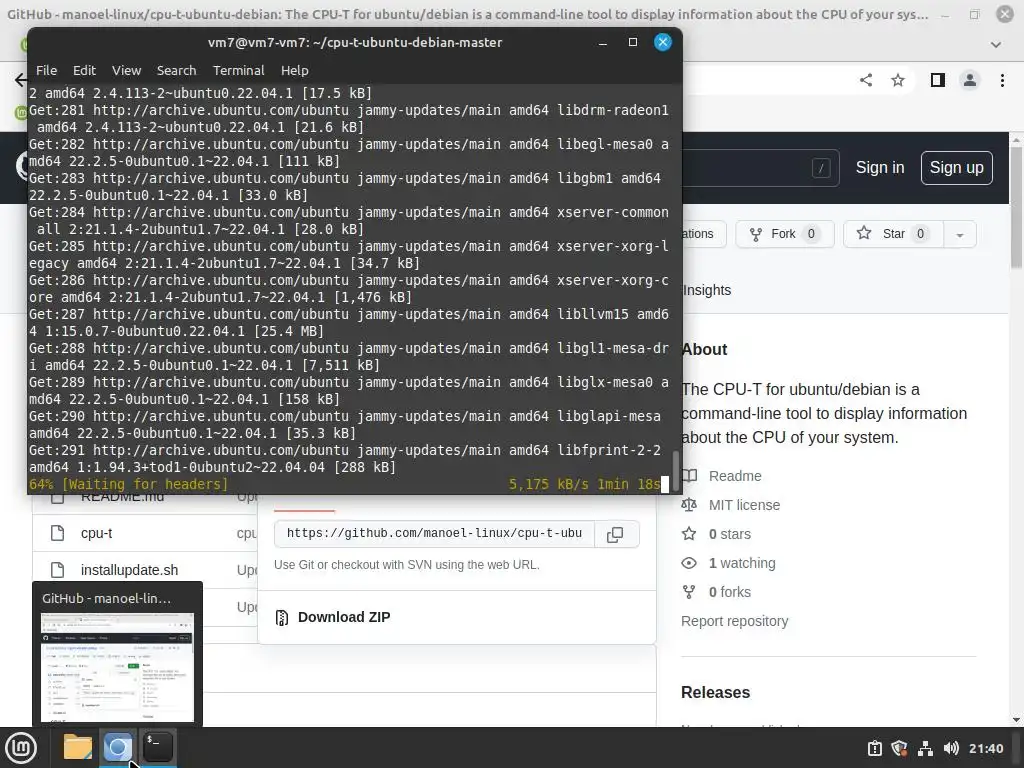Open the terminal Help menu
The width and height of the screenshot is (1024, 768).
[x=295, y=71]
